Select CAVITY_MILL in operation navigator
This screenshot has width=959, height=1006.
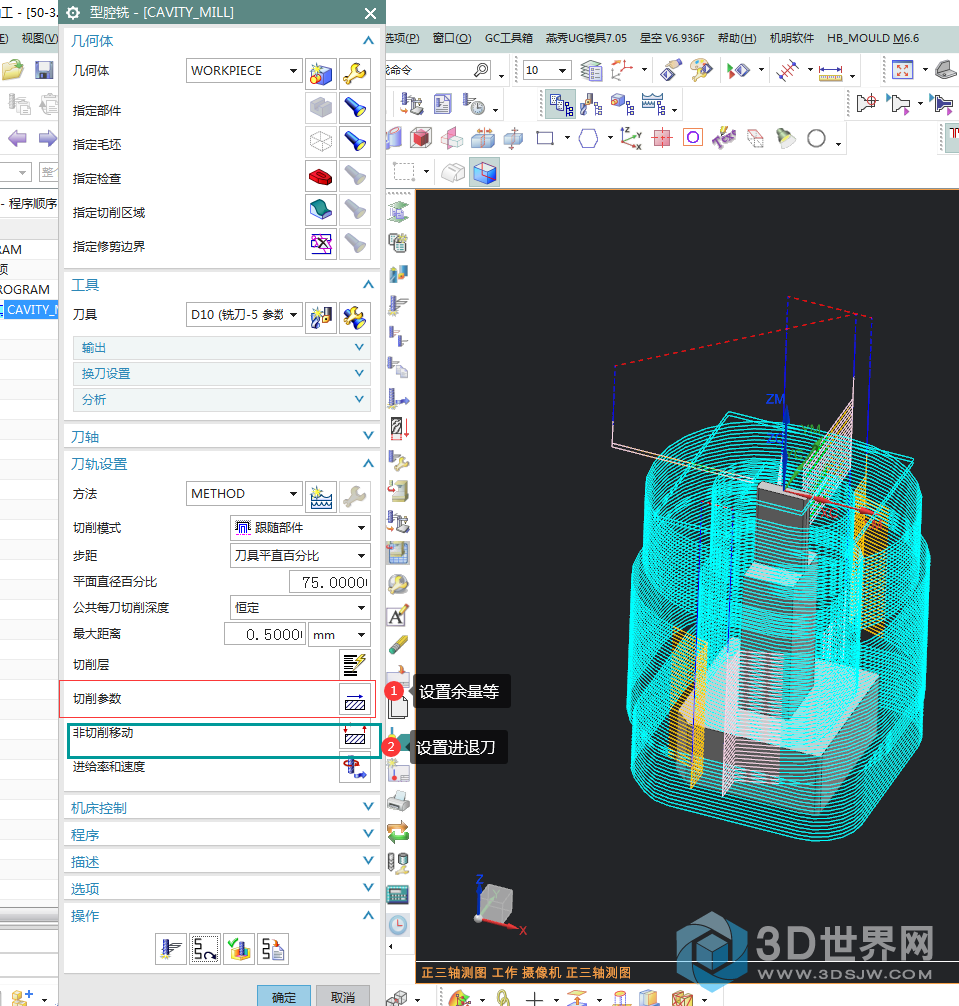[30, 310]
